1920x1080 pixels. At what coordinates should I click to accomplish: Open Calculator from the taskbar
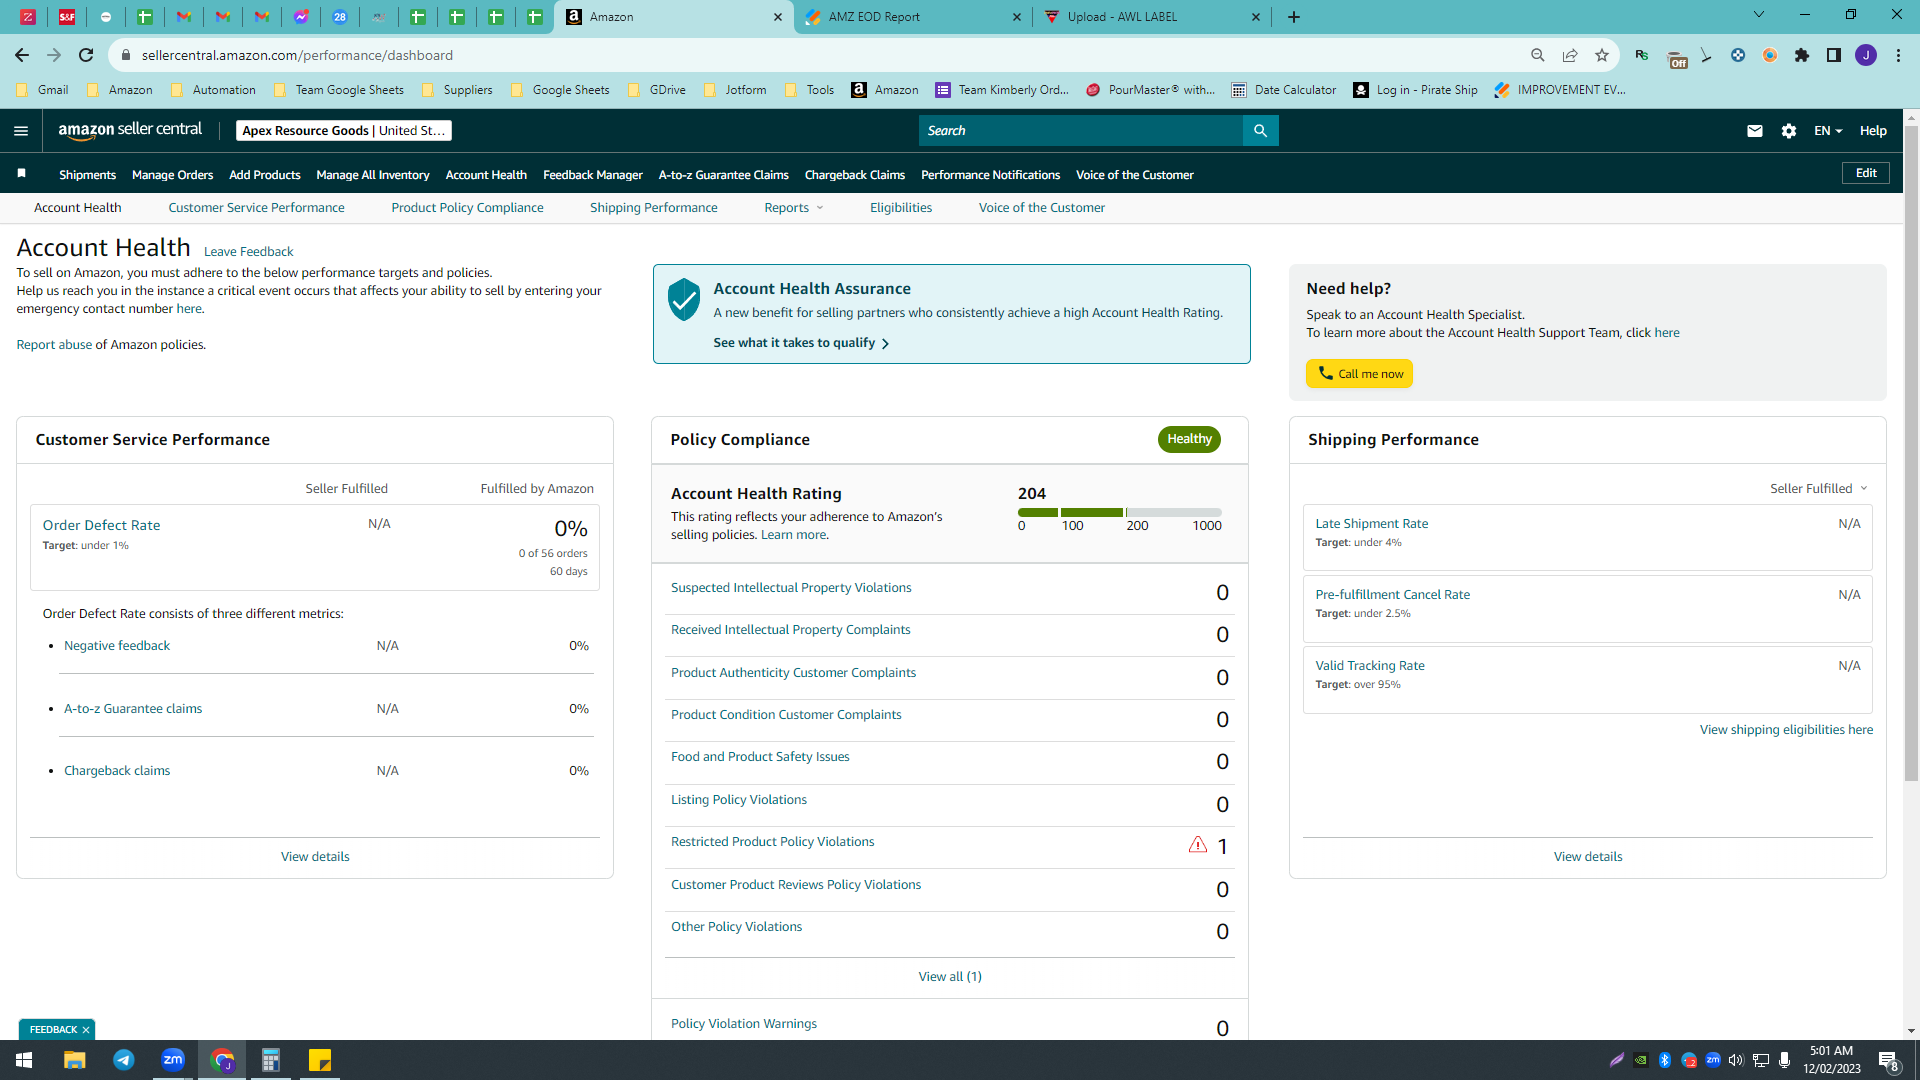click(x=271, y=1060)
